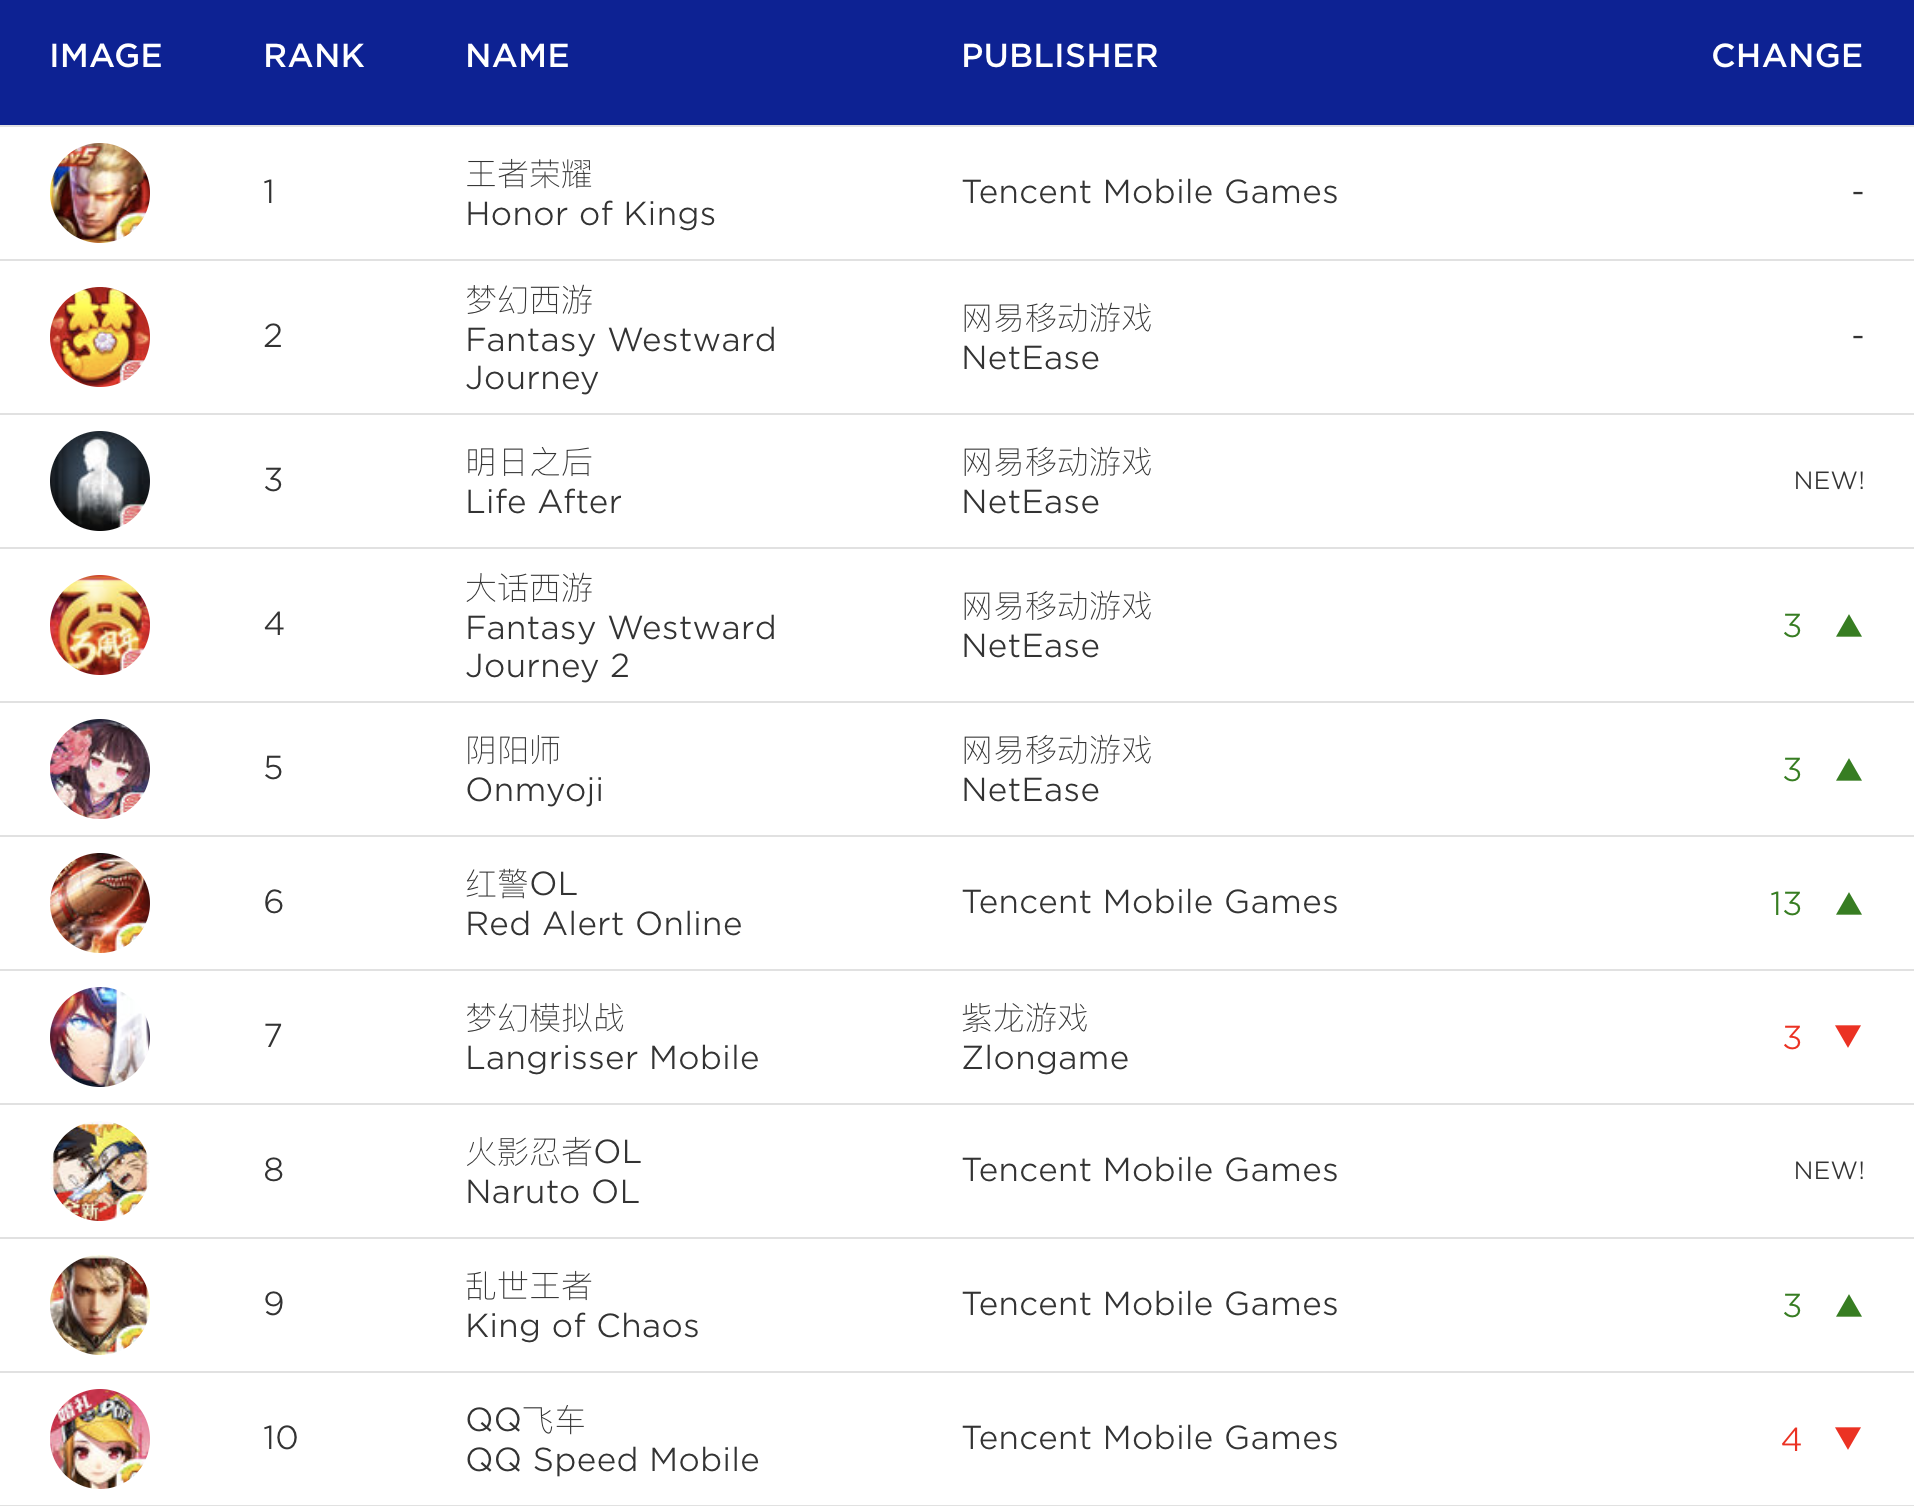Click the King of Chaos game icon
The height and width of the screenshot is (1506, 1914).
[x=100, y=1305]
